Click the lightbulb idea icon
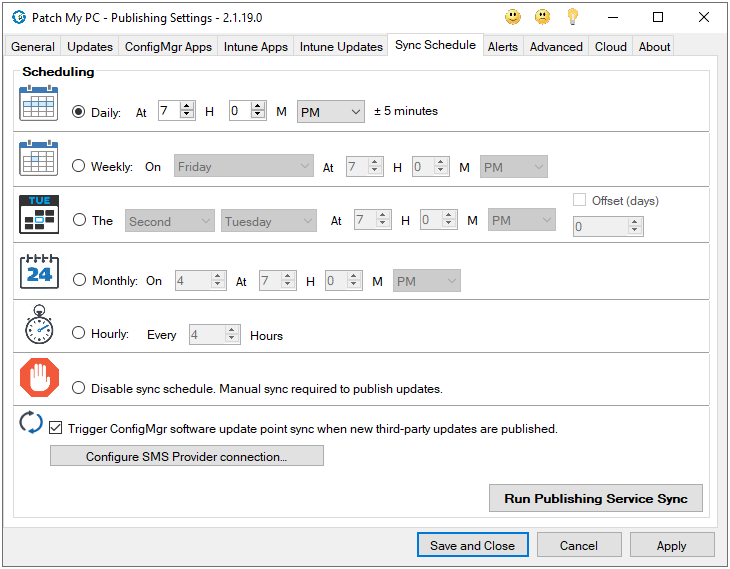 (572, 17)
